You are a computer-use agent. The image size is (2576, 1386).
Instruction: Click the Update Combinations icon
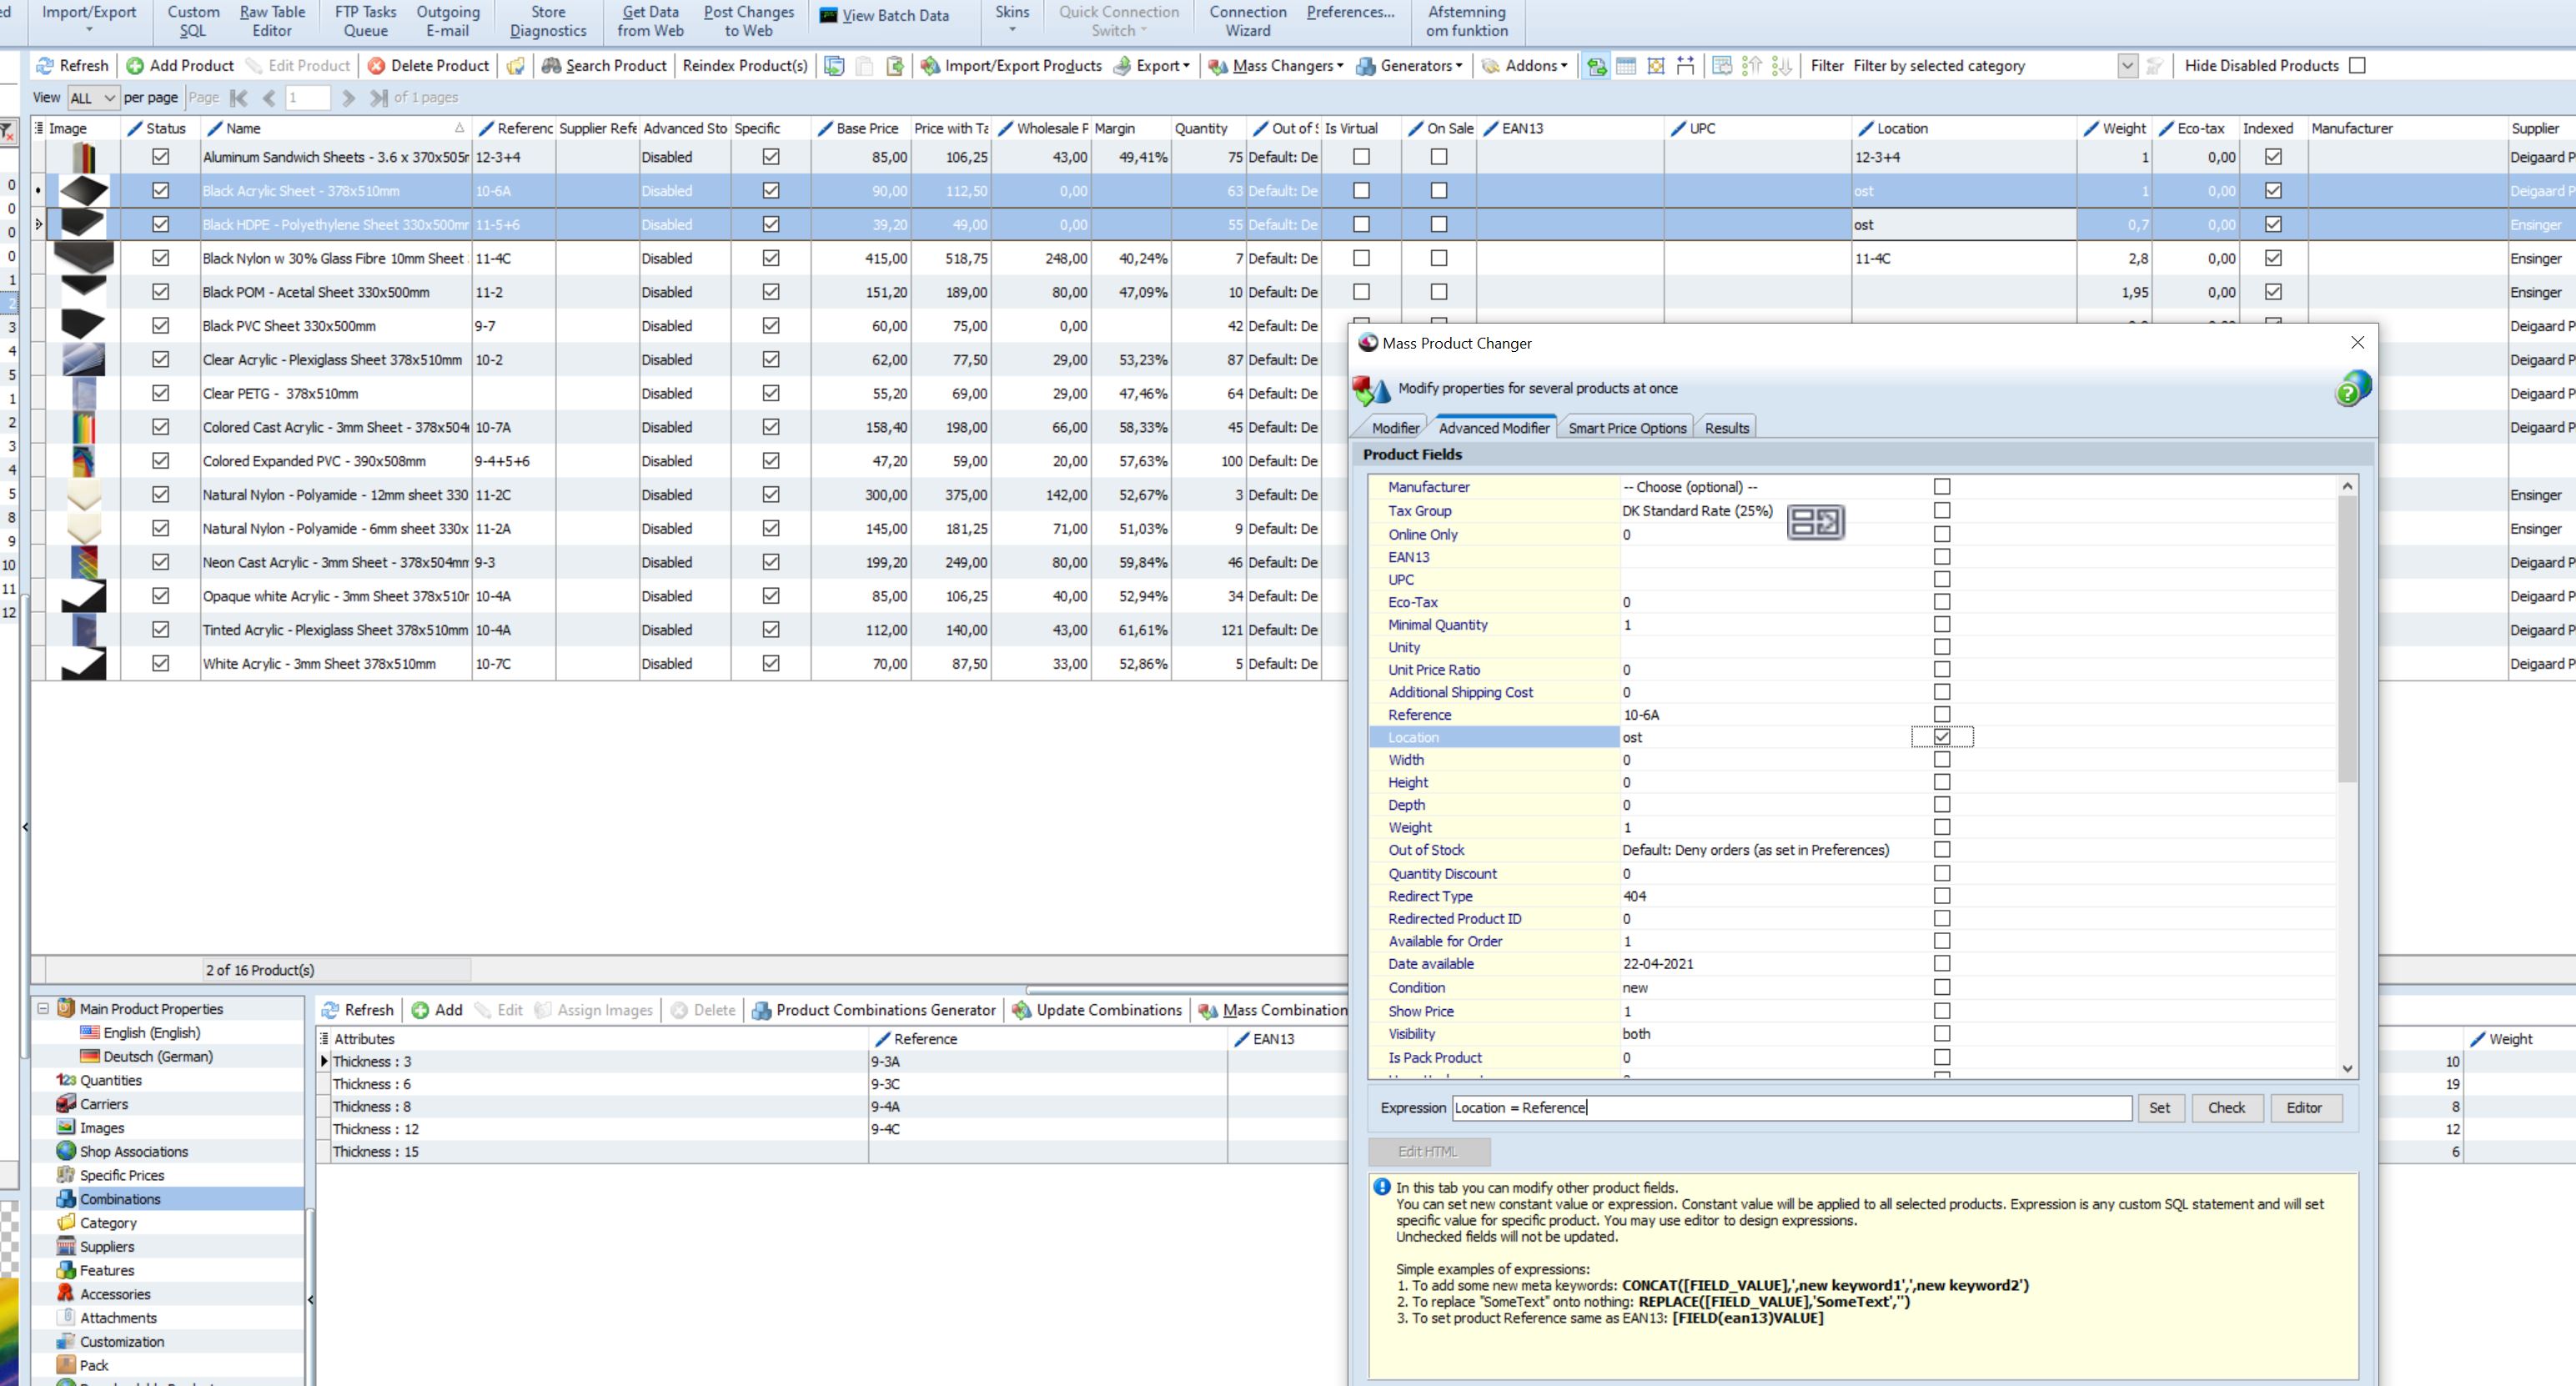coord(1021,1010)
